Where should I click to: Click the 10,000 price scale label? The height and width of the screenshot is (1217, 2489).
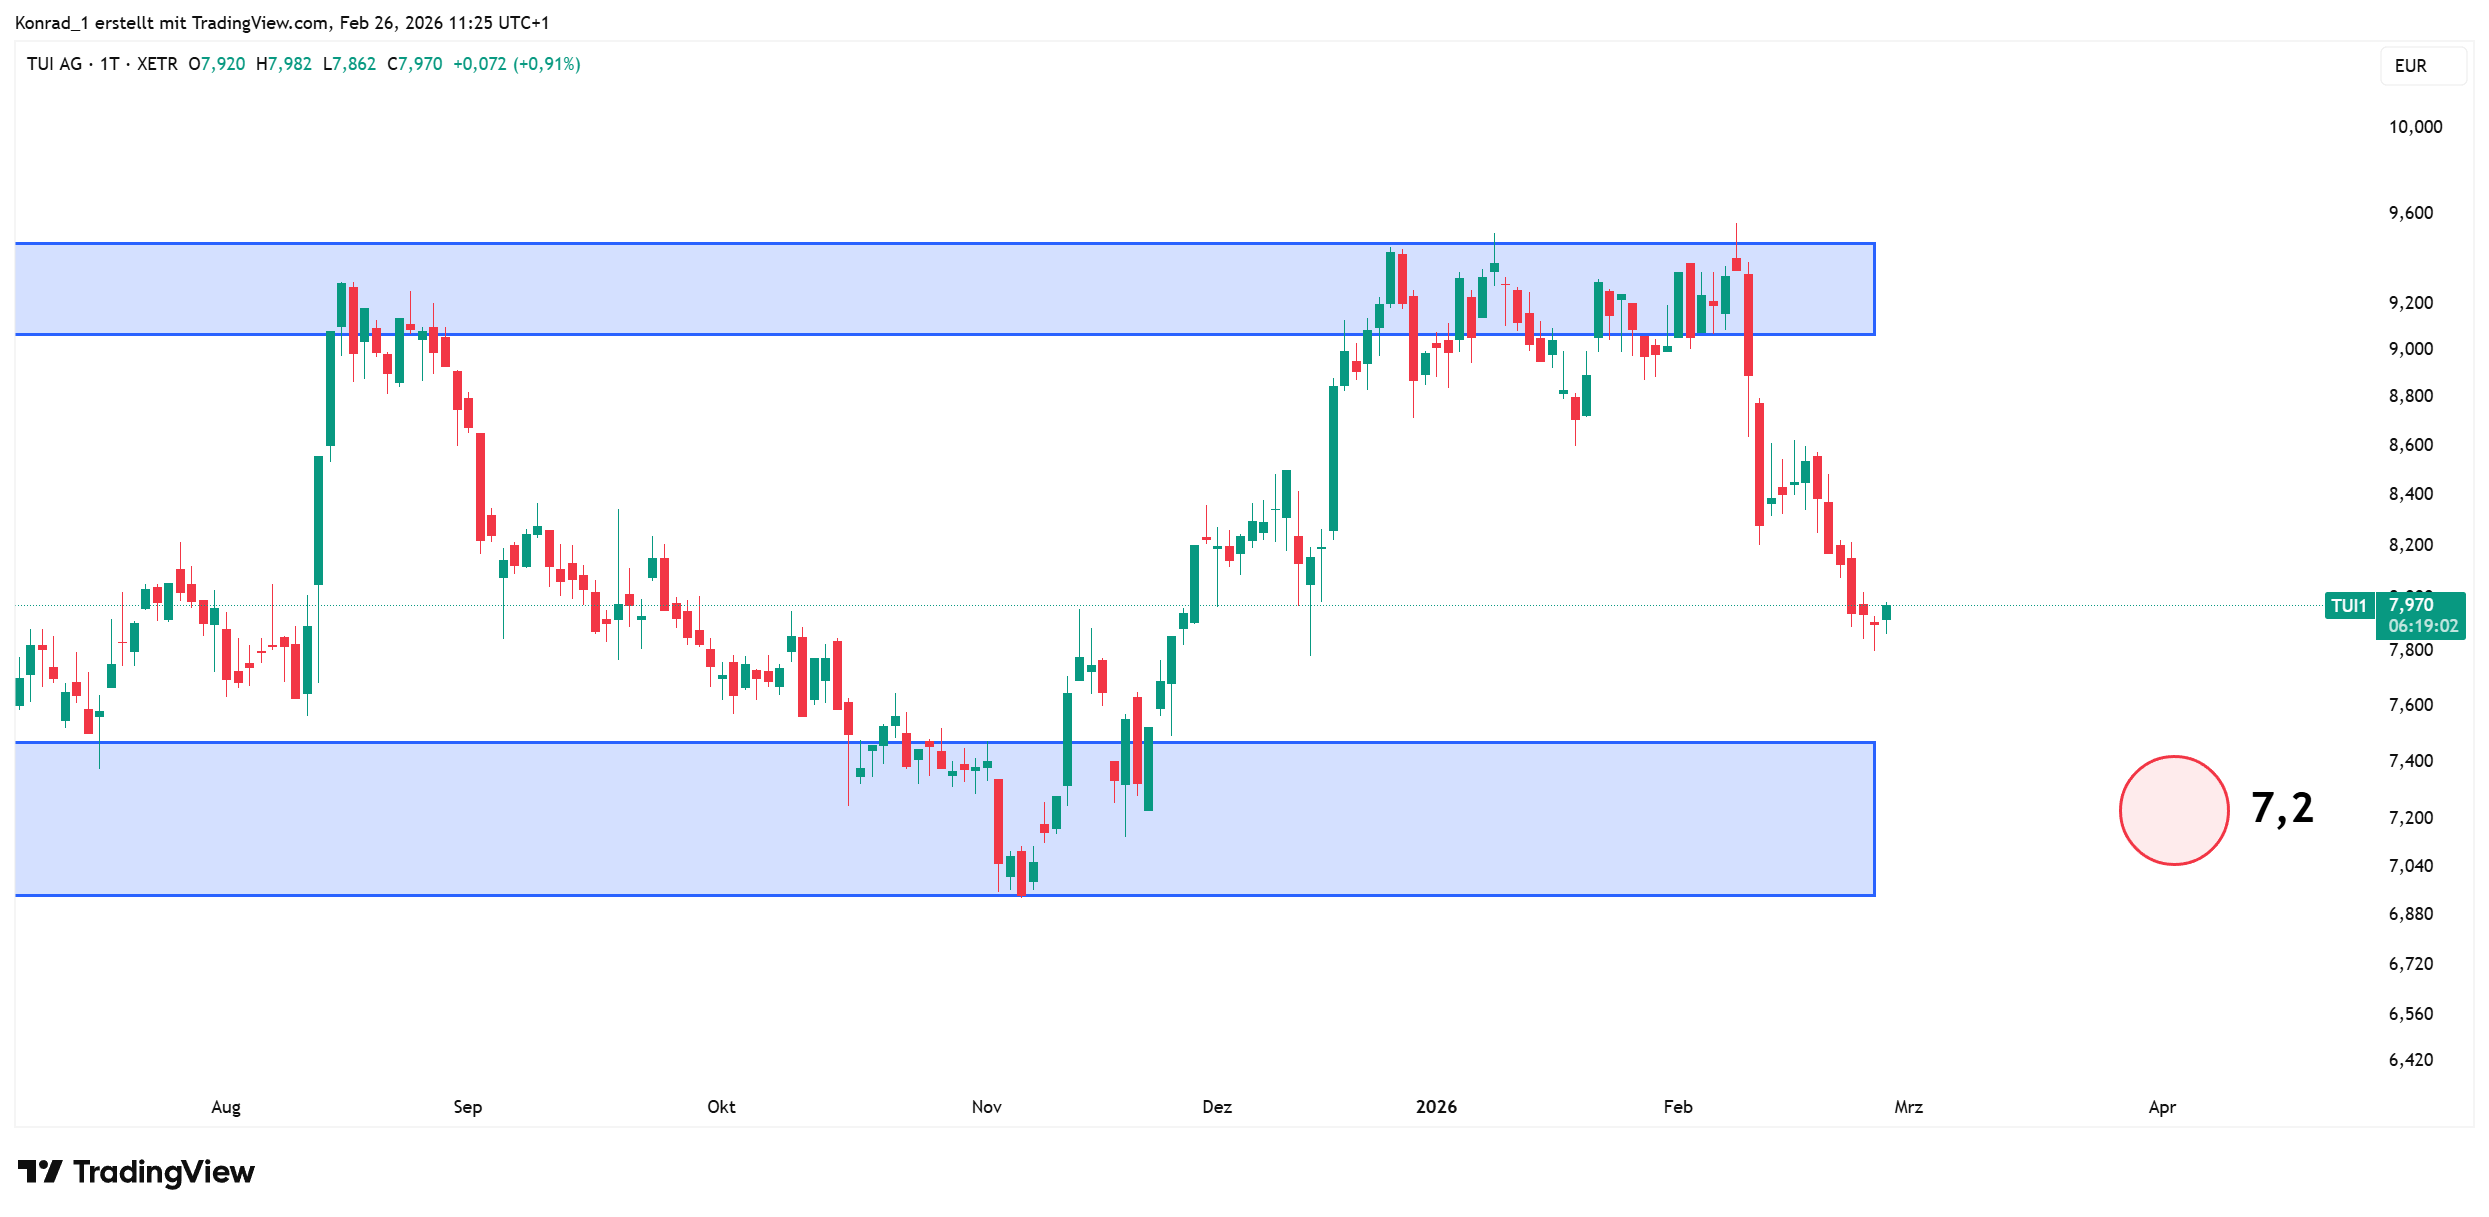(x=2415, y=127)
